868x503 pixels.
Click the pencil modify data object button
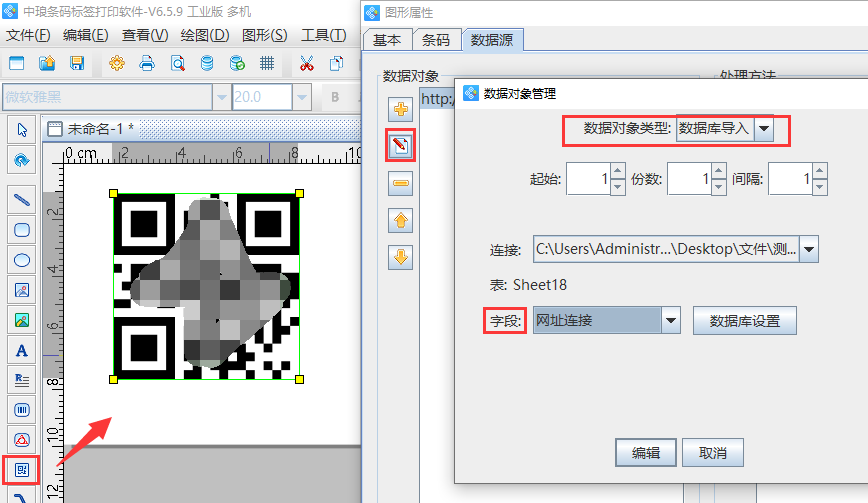click(x=401, y=146)
